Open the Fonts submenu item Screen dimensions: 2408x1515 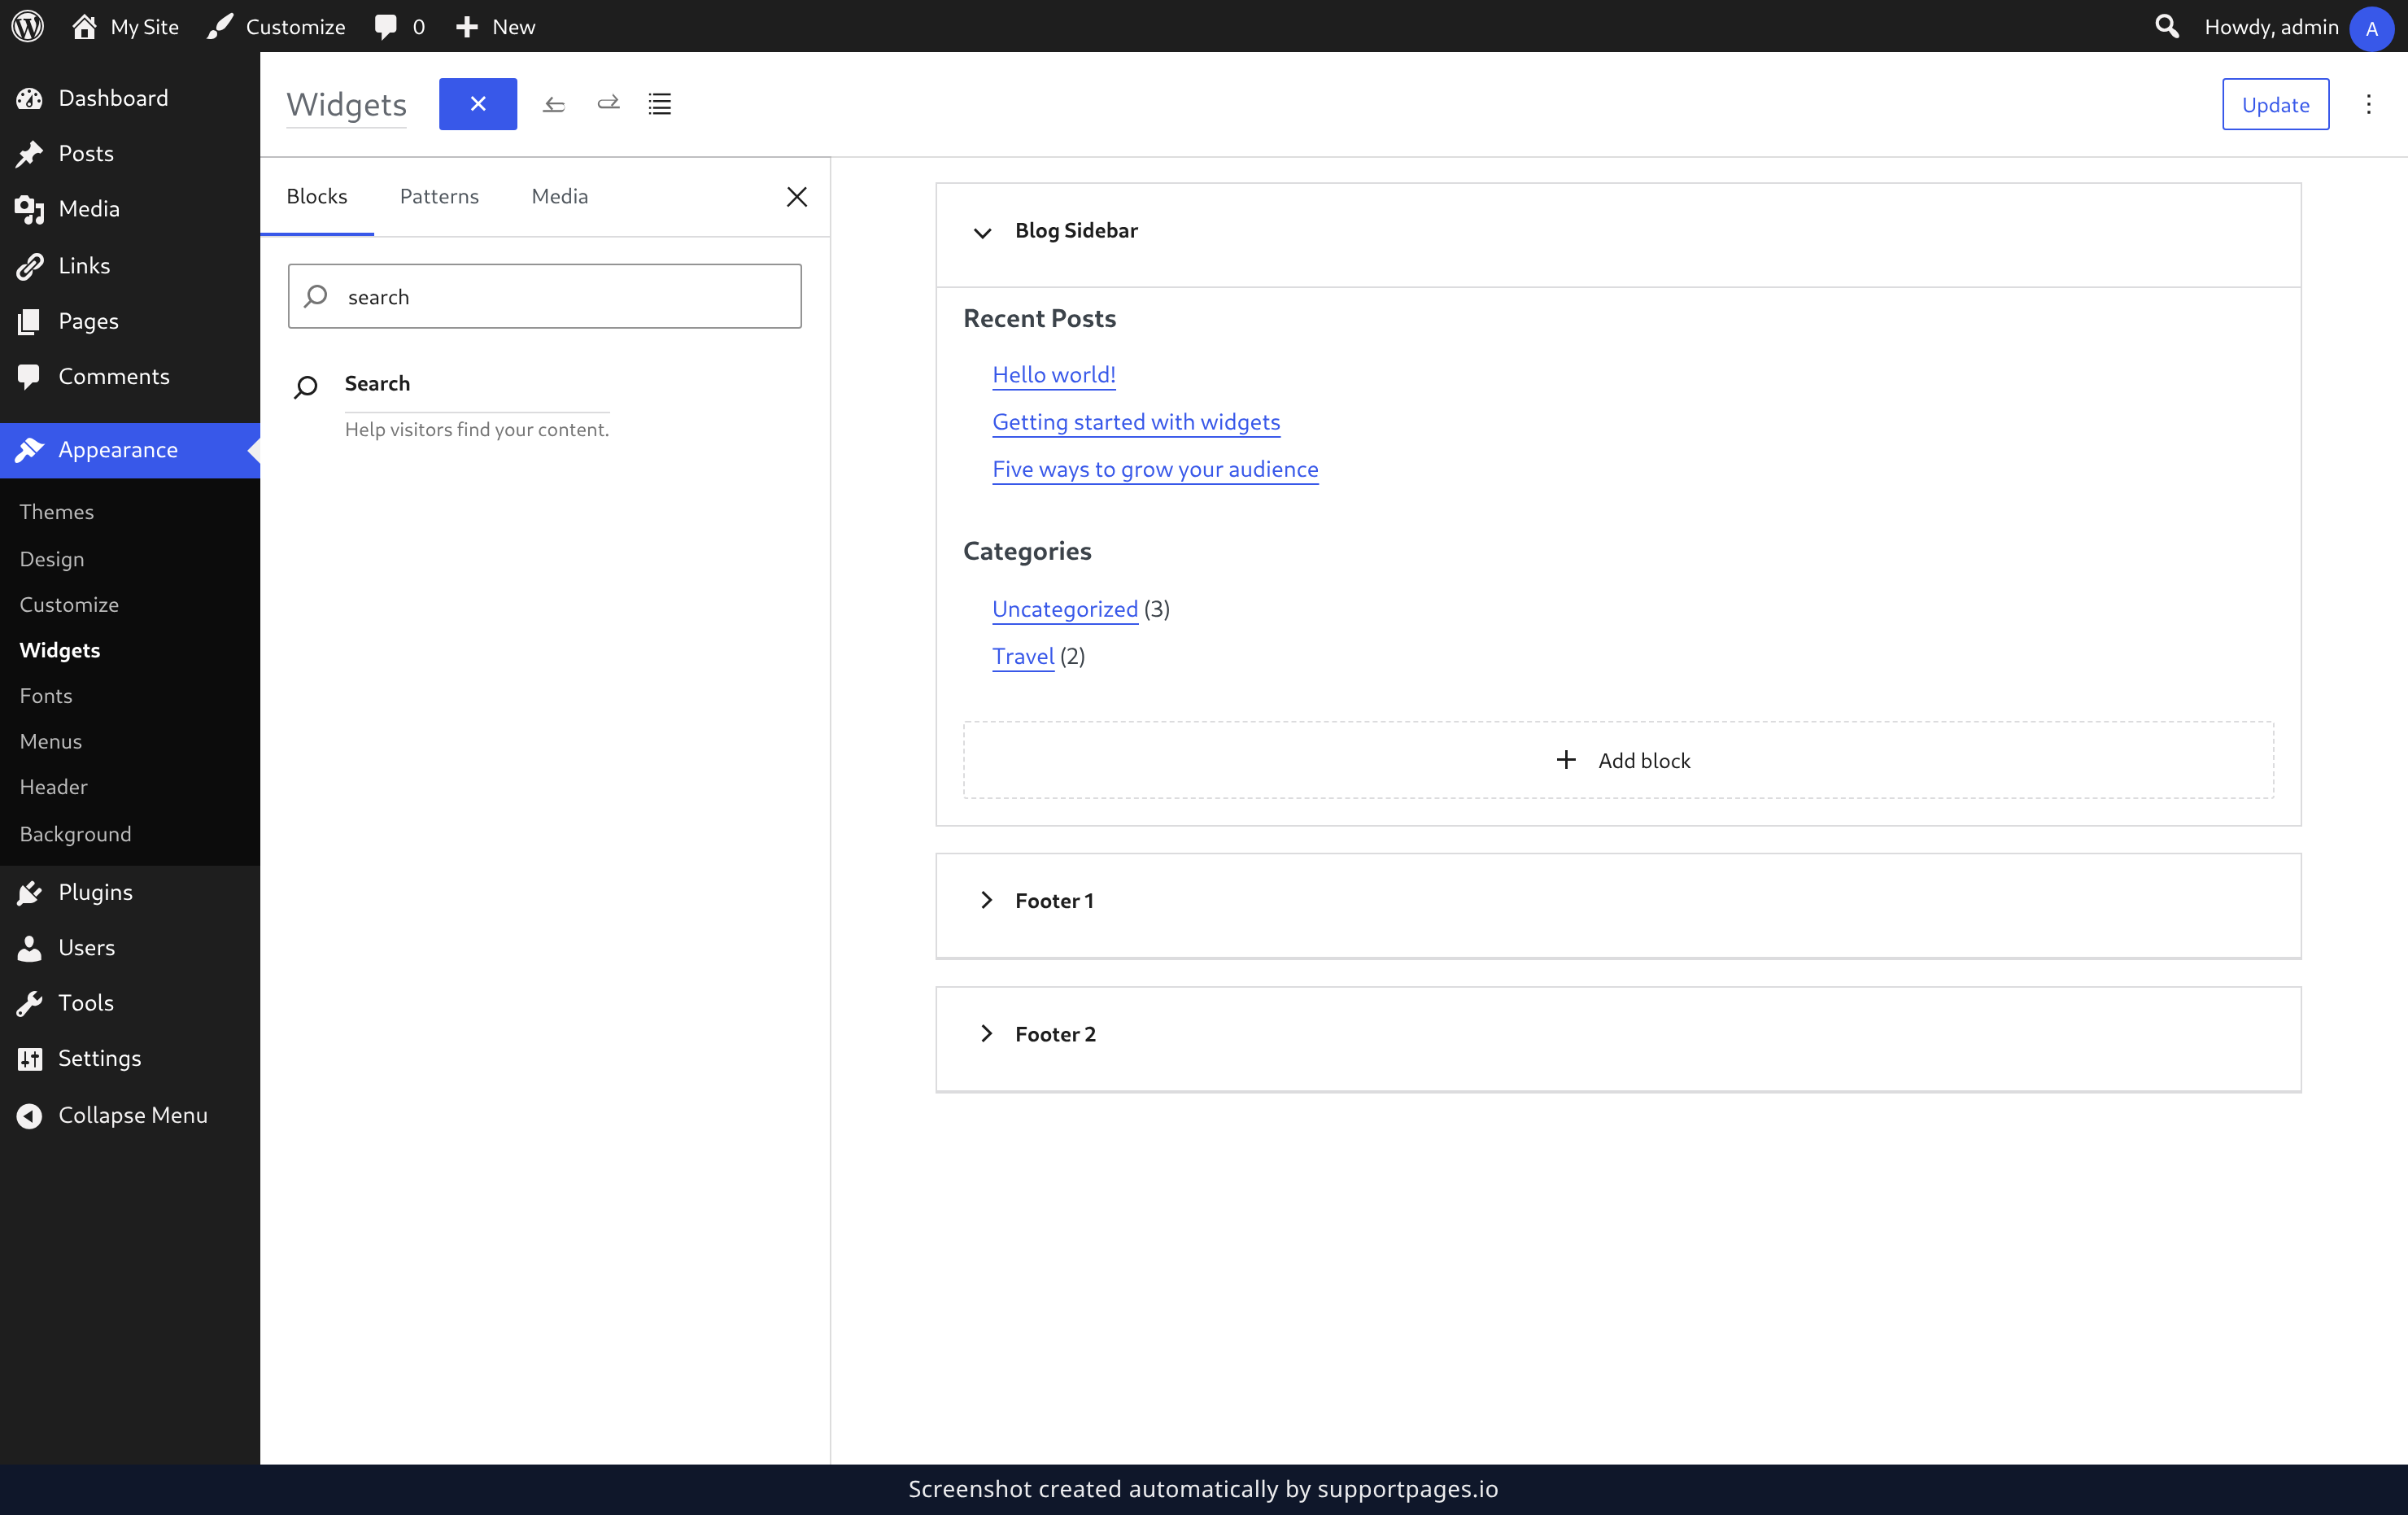point(46,696)
